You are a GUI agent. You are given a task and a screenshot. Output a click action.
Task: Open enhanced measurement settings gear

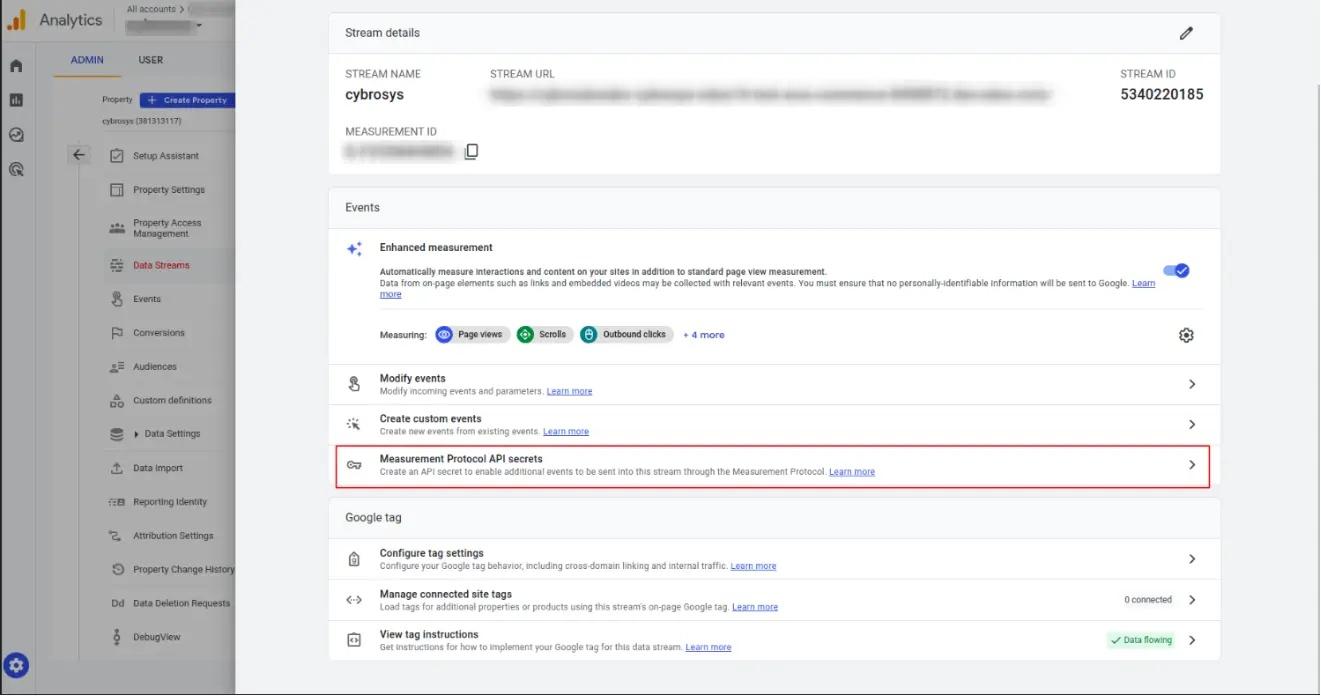click(x=1185, y=334)
